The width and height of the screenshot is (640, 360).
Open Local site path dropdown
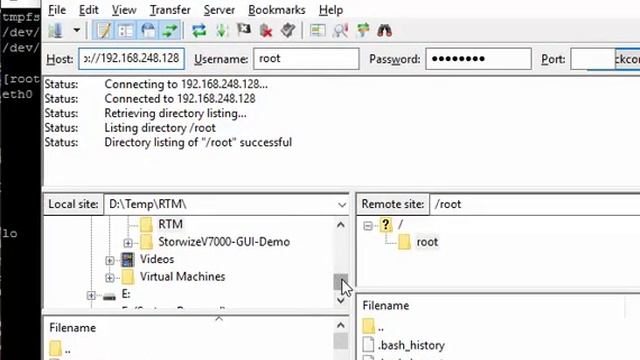point(342,204)
